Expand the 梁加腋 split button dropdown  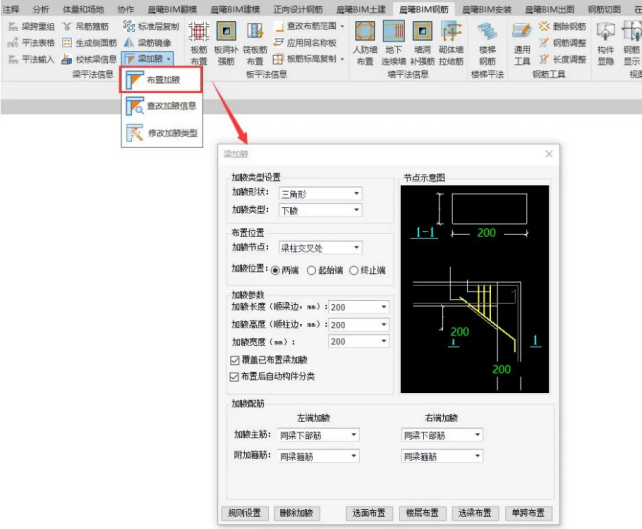[169, 59]
